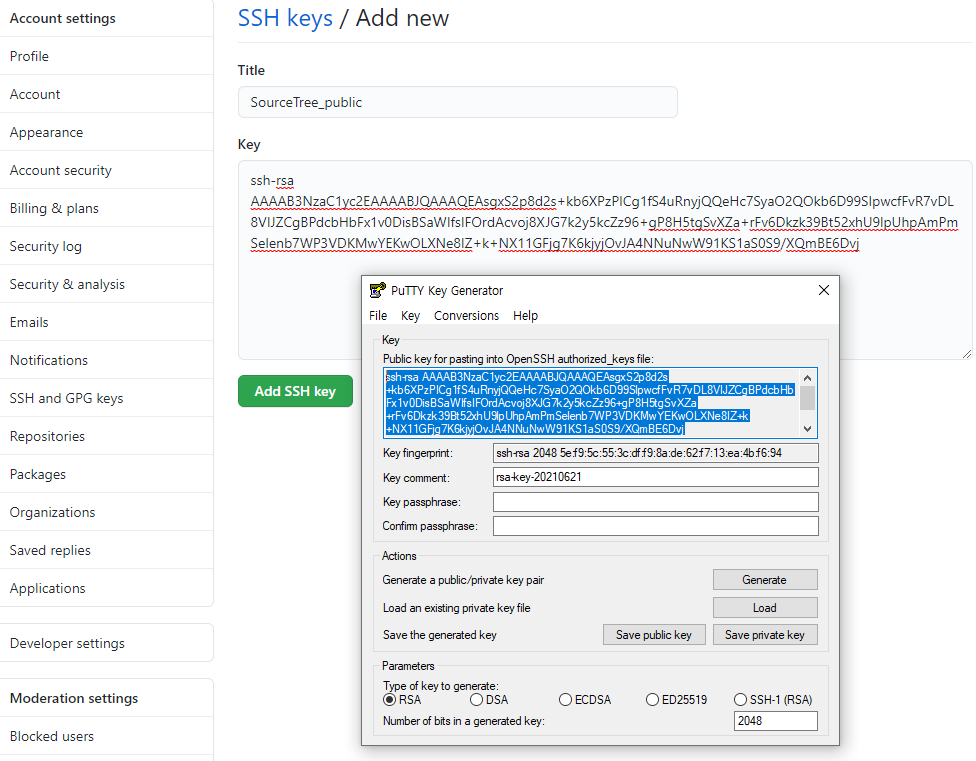Screen dimensions: 976x761
Task: Open Blocked users page
Action: pyautogui.click(x=106, y=736)
